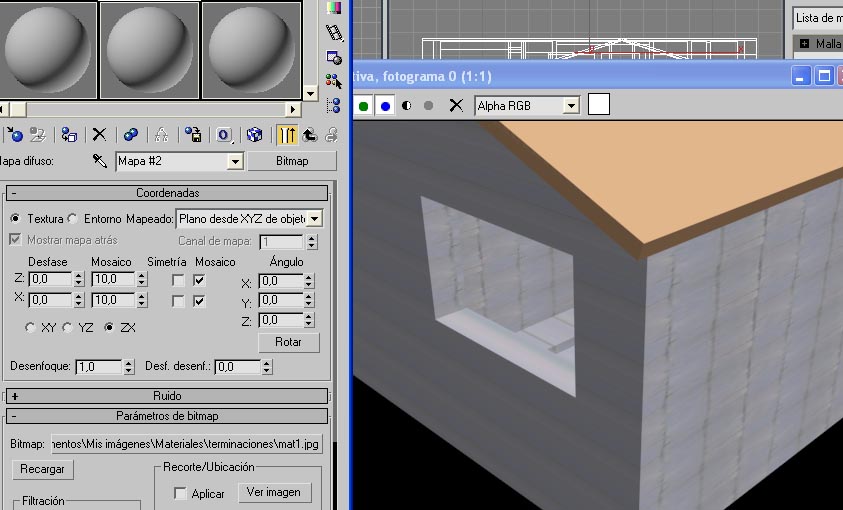Toggle the highlighted Show End Result icon
Screen dimensions: 843x510
pos(287,134)
